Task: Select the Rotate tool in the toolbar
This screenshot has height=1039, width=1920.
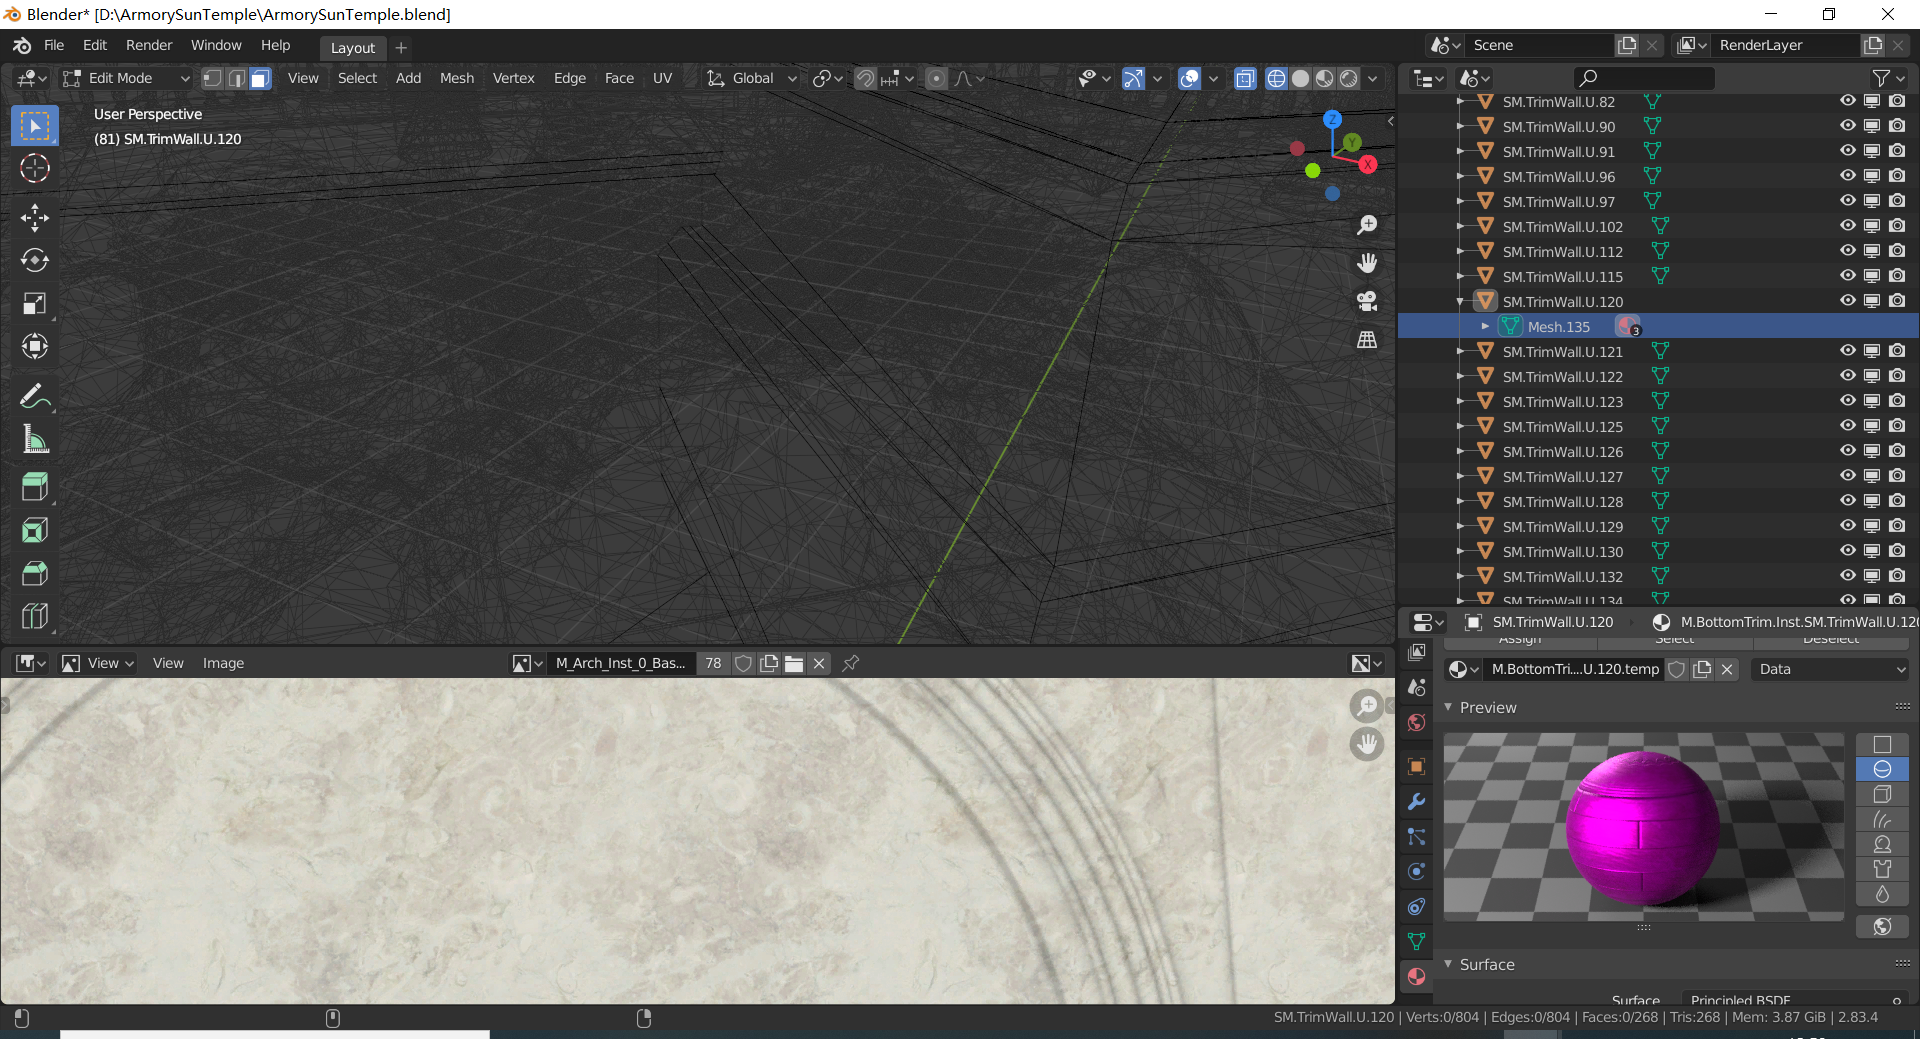Action: coord(35,261)
